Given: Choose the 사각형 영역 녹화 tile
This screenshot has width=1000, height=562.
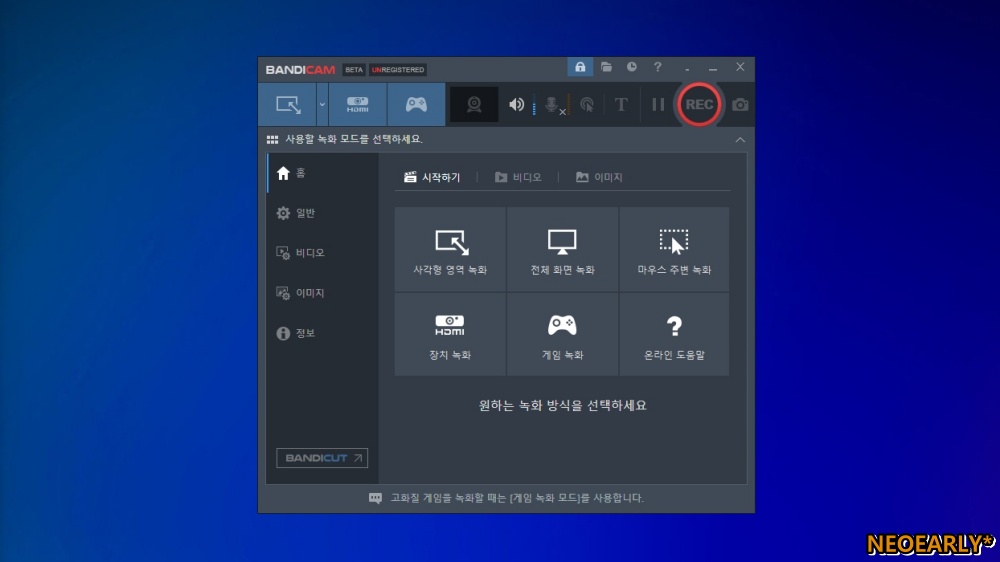Looking at the screenshot, I should (450, 249).
